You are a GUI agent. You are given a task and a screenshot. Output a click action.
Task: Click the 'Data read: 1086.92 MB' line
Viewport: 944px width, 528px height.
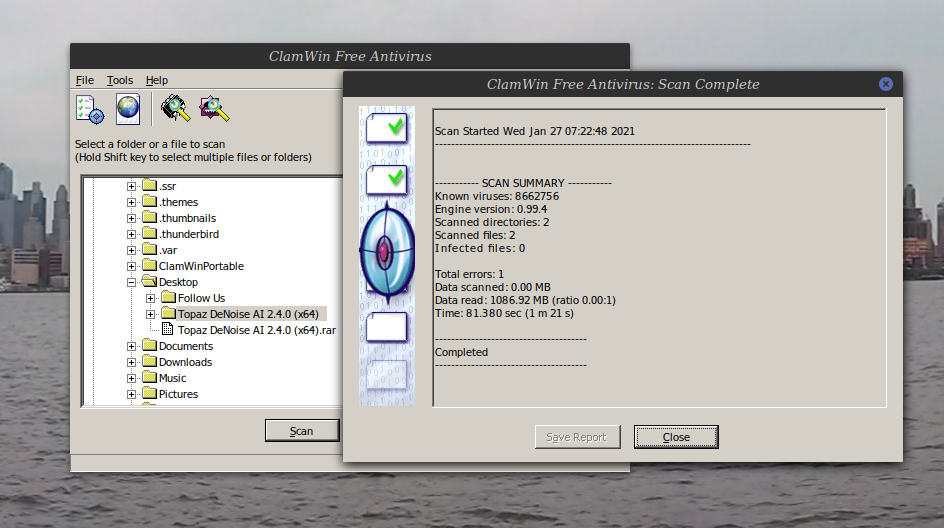point(525,300)
